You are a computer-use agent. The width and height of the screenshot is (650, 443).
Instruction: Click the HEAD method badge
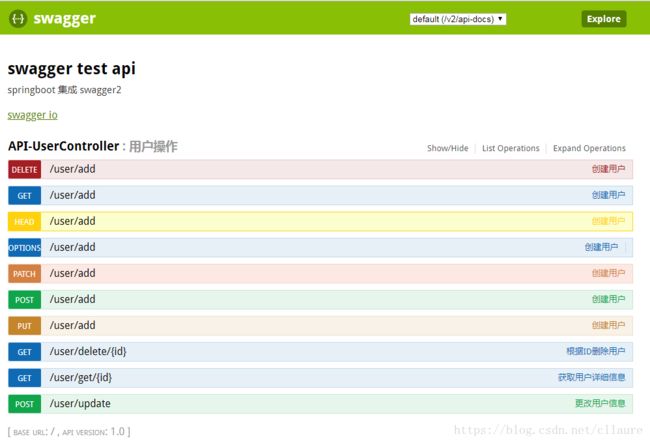coord(24,222)
